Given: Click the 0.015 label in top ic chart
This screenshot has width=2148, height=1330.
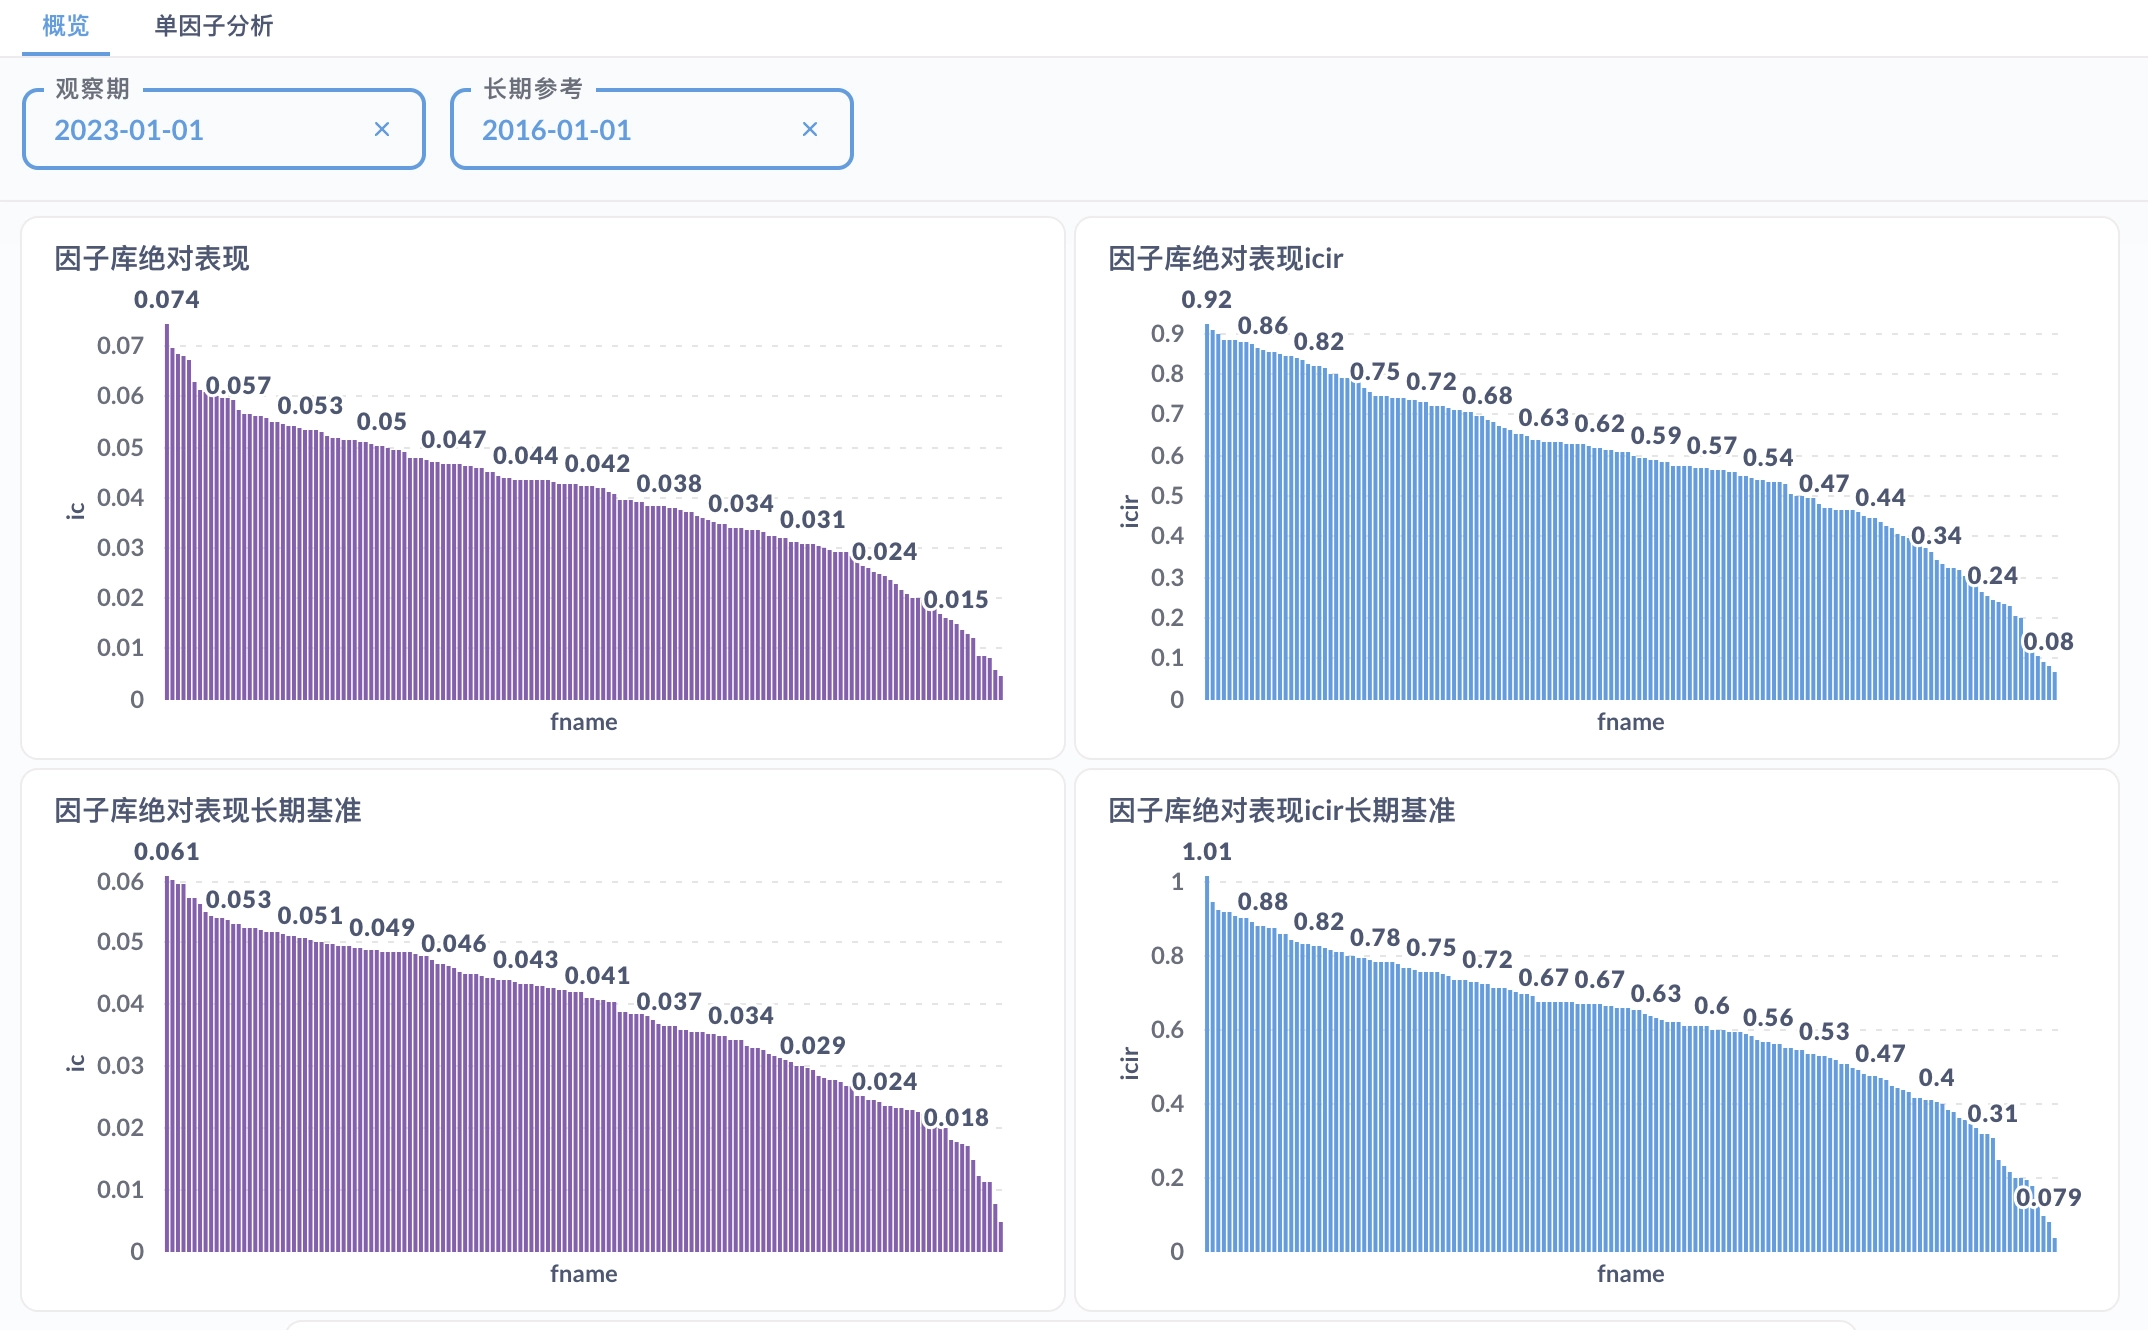Looking at the screenshot, I should point(955,600).
